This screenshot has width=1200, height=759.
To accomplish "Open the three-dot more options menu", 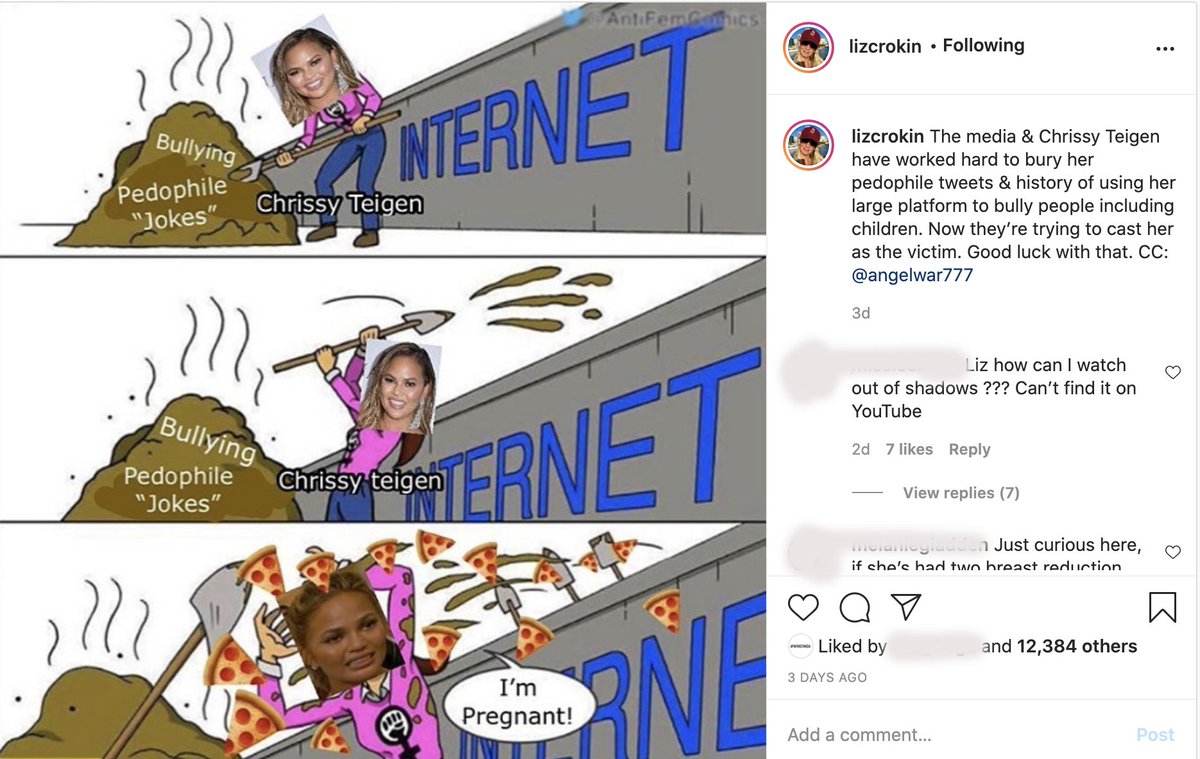I will click(x=1165, y=48).
